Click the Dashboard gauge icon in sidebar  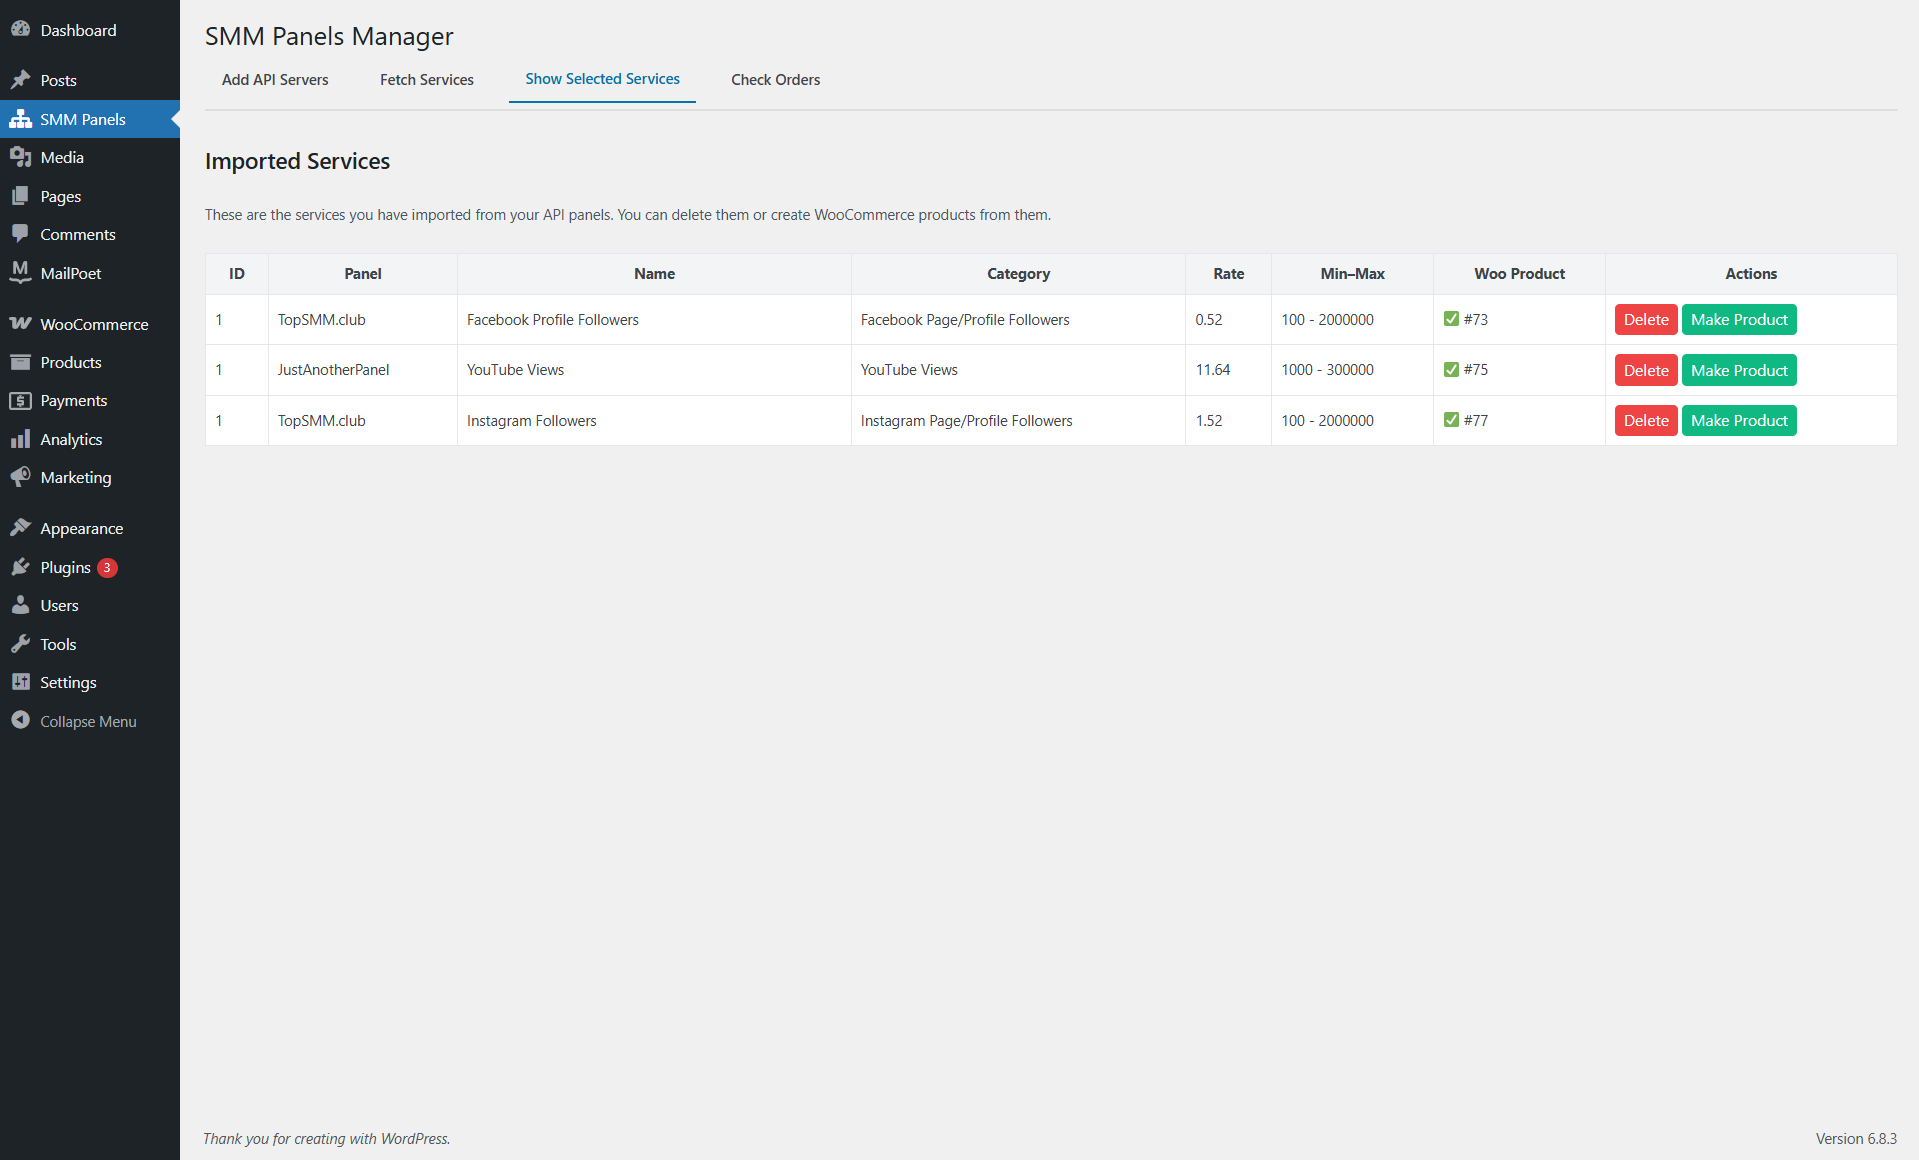coord(20,30)
